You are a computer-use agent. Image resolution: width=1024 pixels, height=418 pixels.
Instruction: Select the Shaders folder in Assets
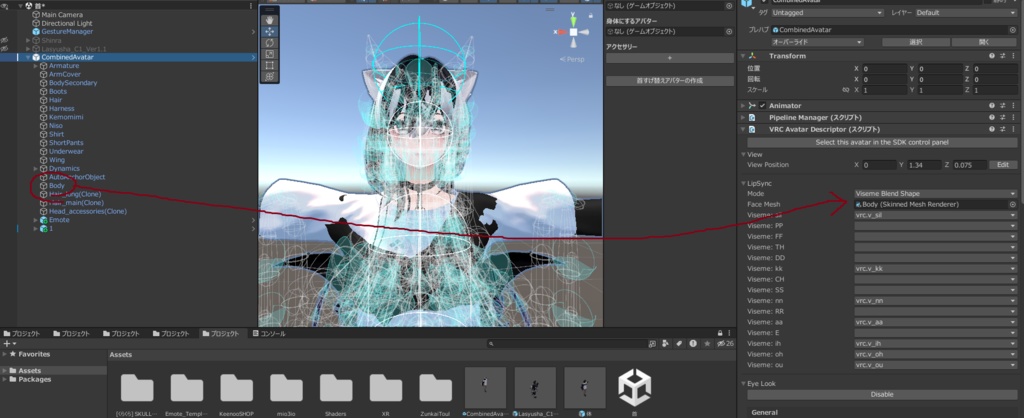336,393
